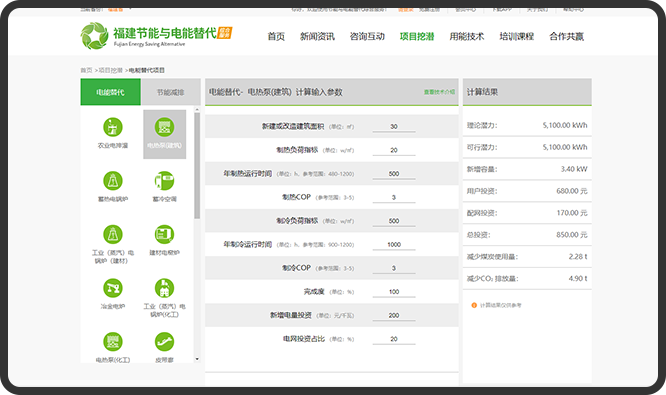
Task: Click the 首页 breadcrumb link
Action: 86,70
